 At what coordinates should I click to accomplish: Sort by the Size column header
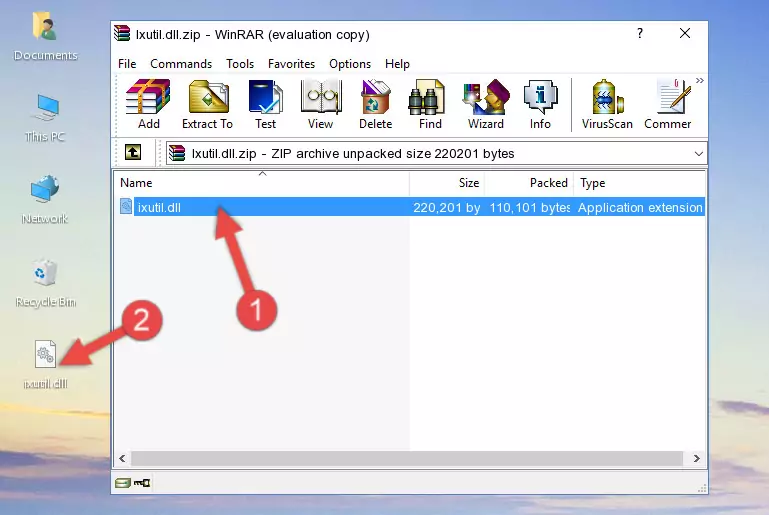point(447,183)
